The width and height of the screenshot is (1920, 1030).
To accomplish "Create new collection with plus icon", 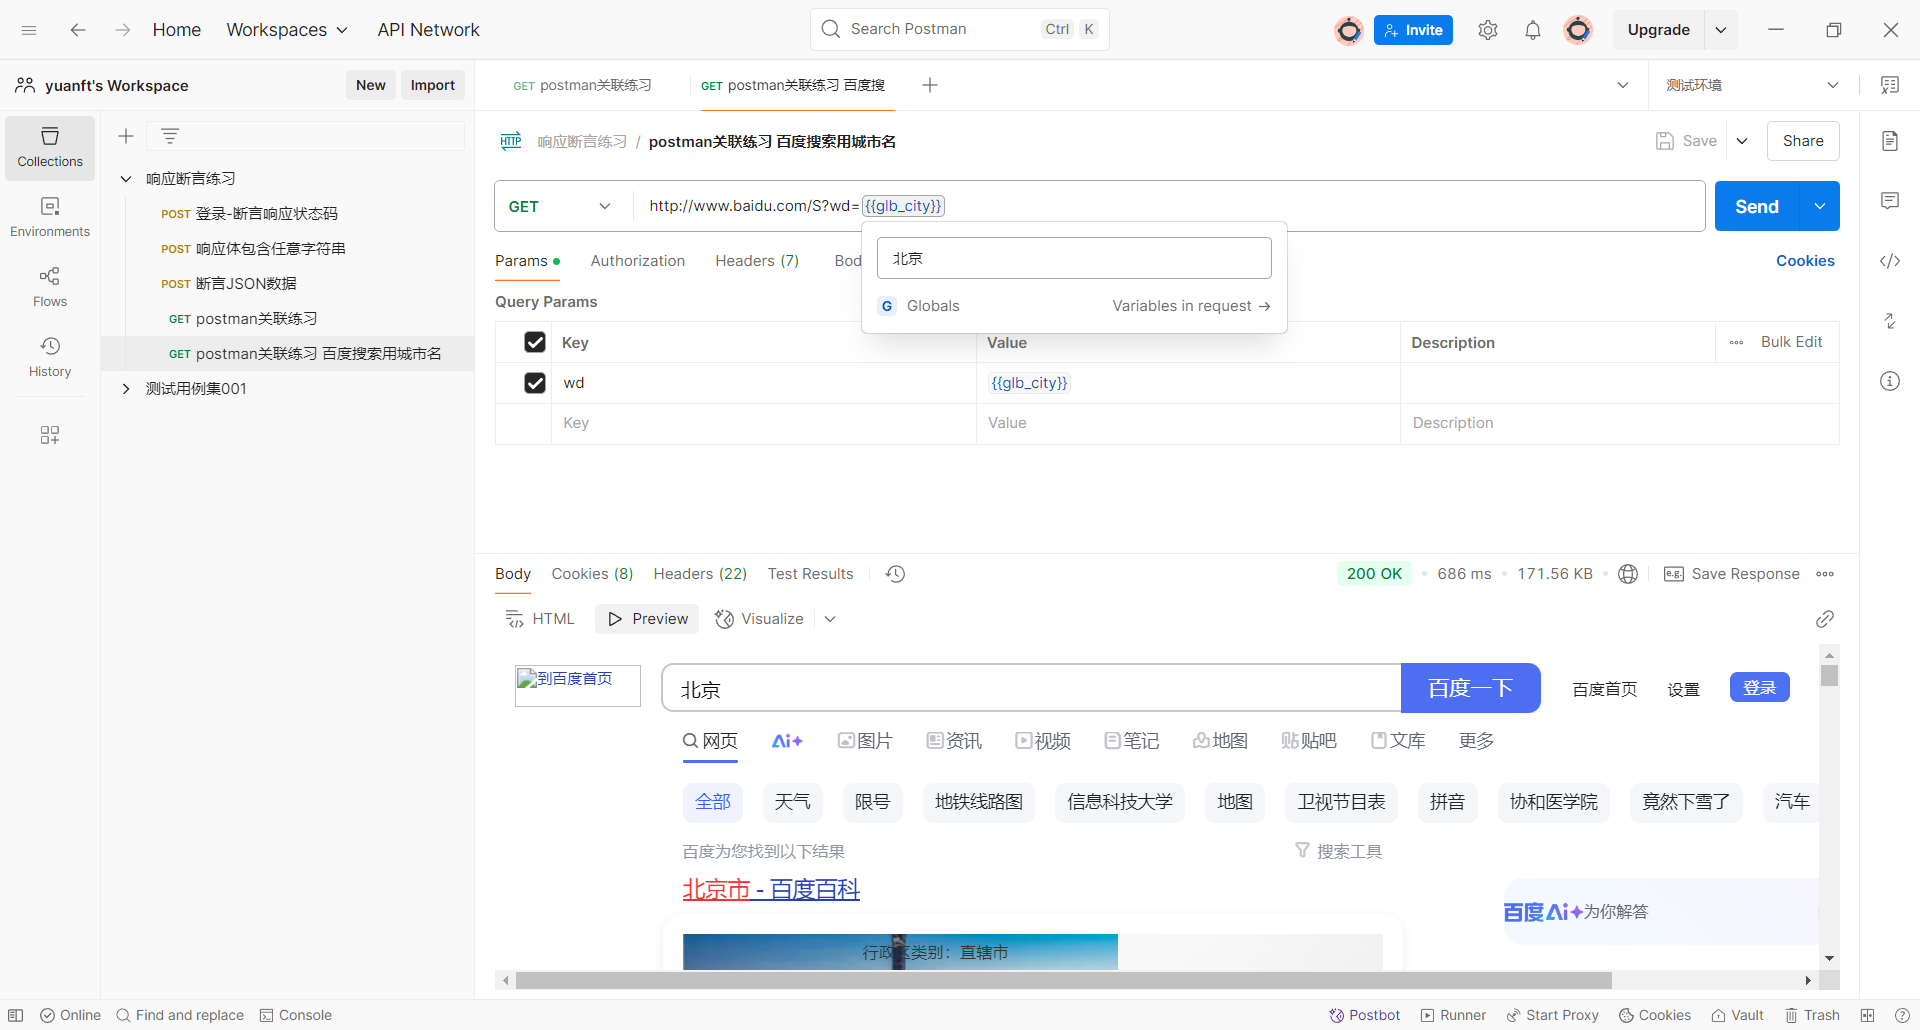I will (x=126, y=136).
